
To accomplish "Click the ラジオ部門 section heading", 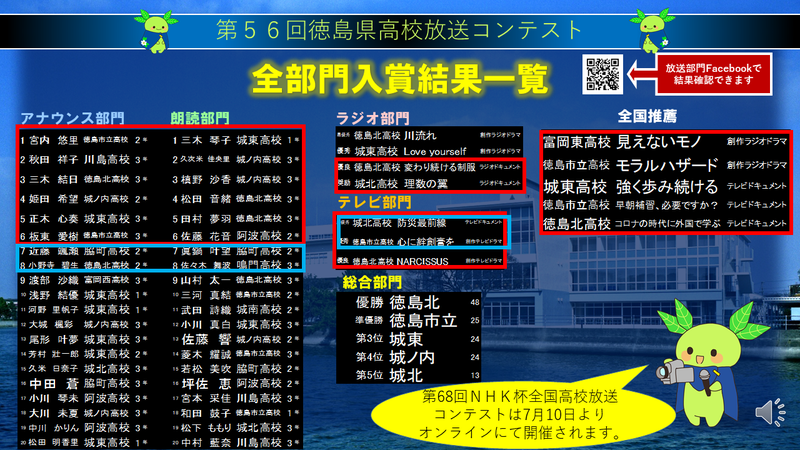I will tap(373, 117).
